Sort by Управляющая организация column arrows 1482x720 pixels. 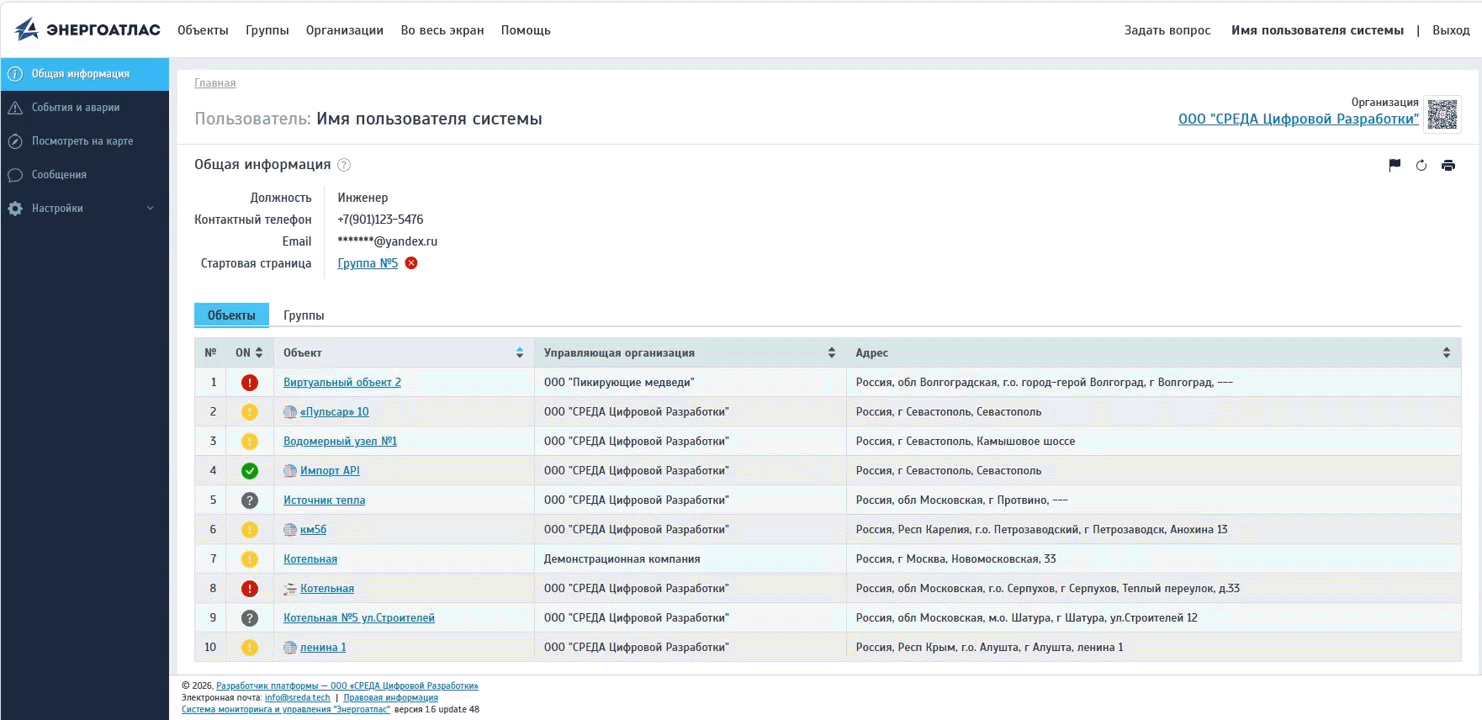(x=831, y=353)
